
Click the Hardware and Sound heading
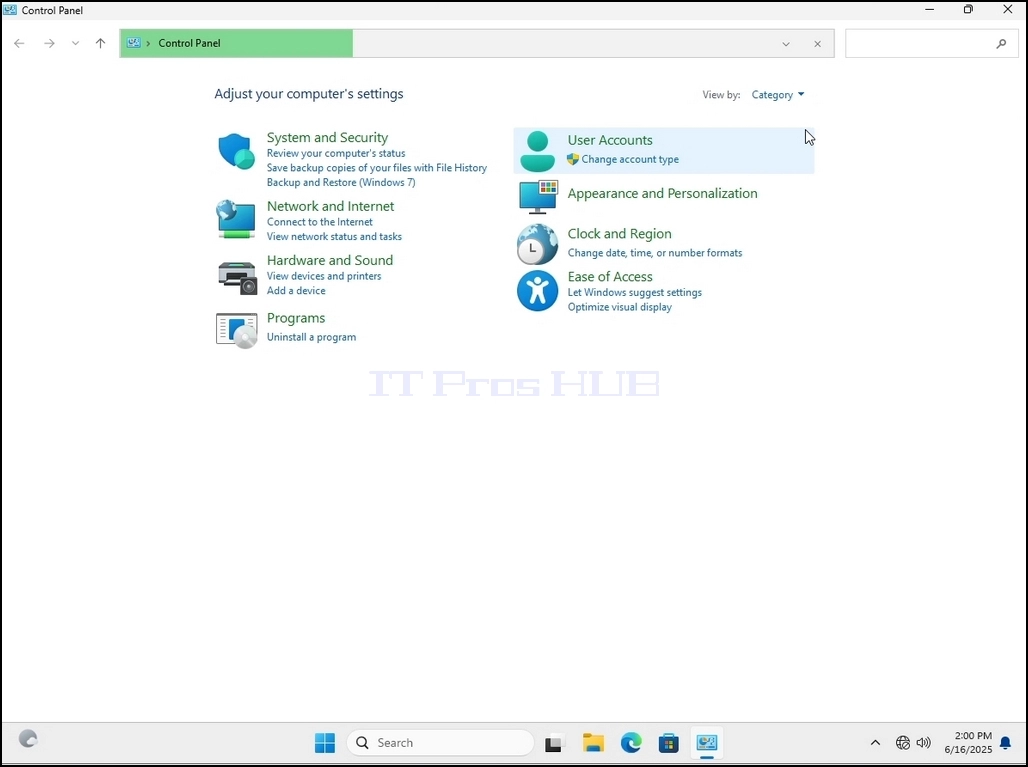pyautogui.click(x=330, y=260)
